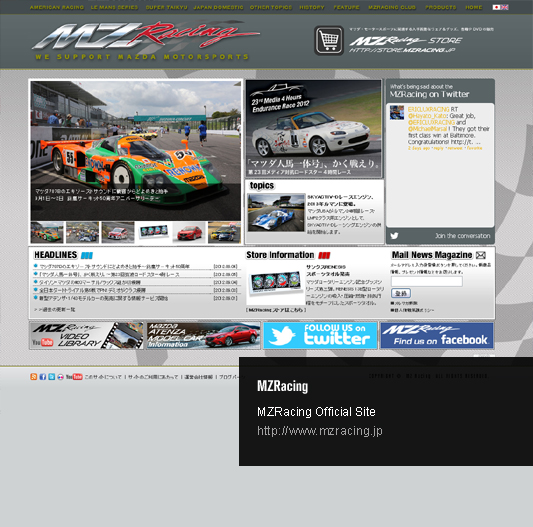This screenshot has height=527, width=533.
Task: Focus the mail magazine email input field
Action: [426, 281]
